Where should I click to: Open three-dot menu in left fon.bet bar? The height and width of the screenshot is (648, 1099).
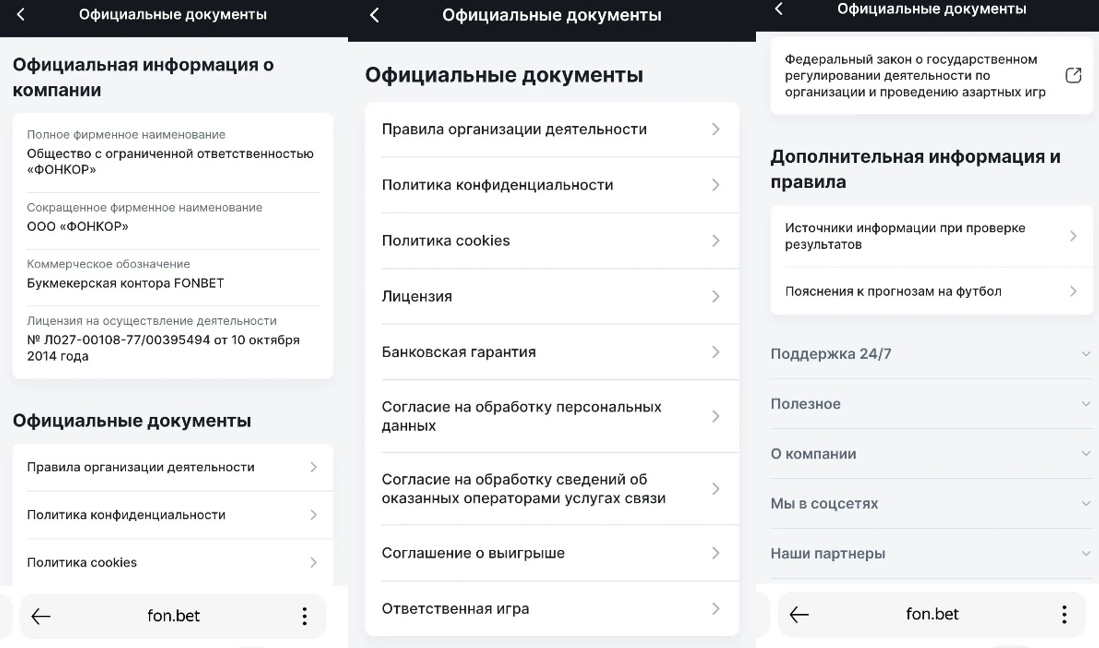304,616
